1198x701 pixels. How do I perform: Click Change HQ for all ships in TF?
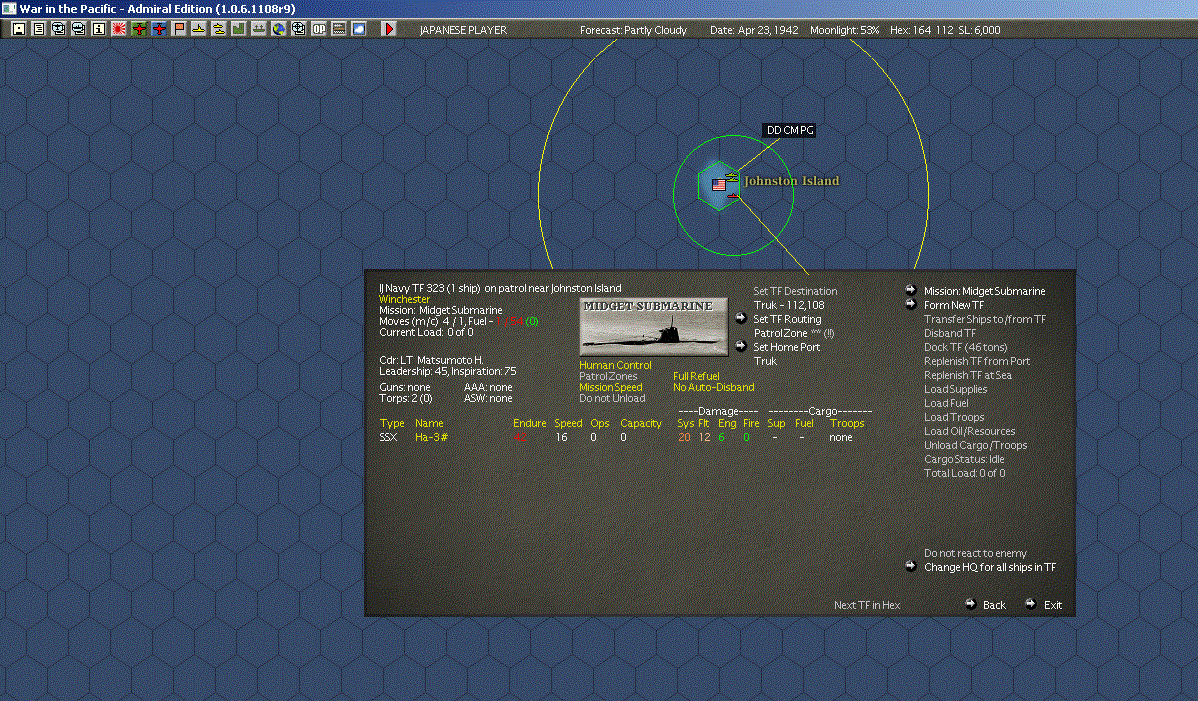point(989,567)
